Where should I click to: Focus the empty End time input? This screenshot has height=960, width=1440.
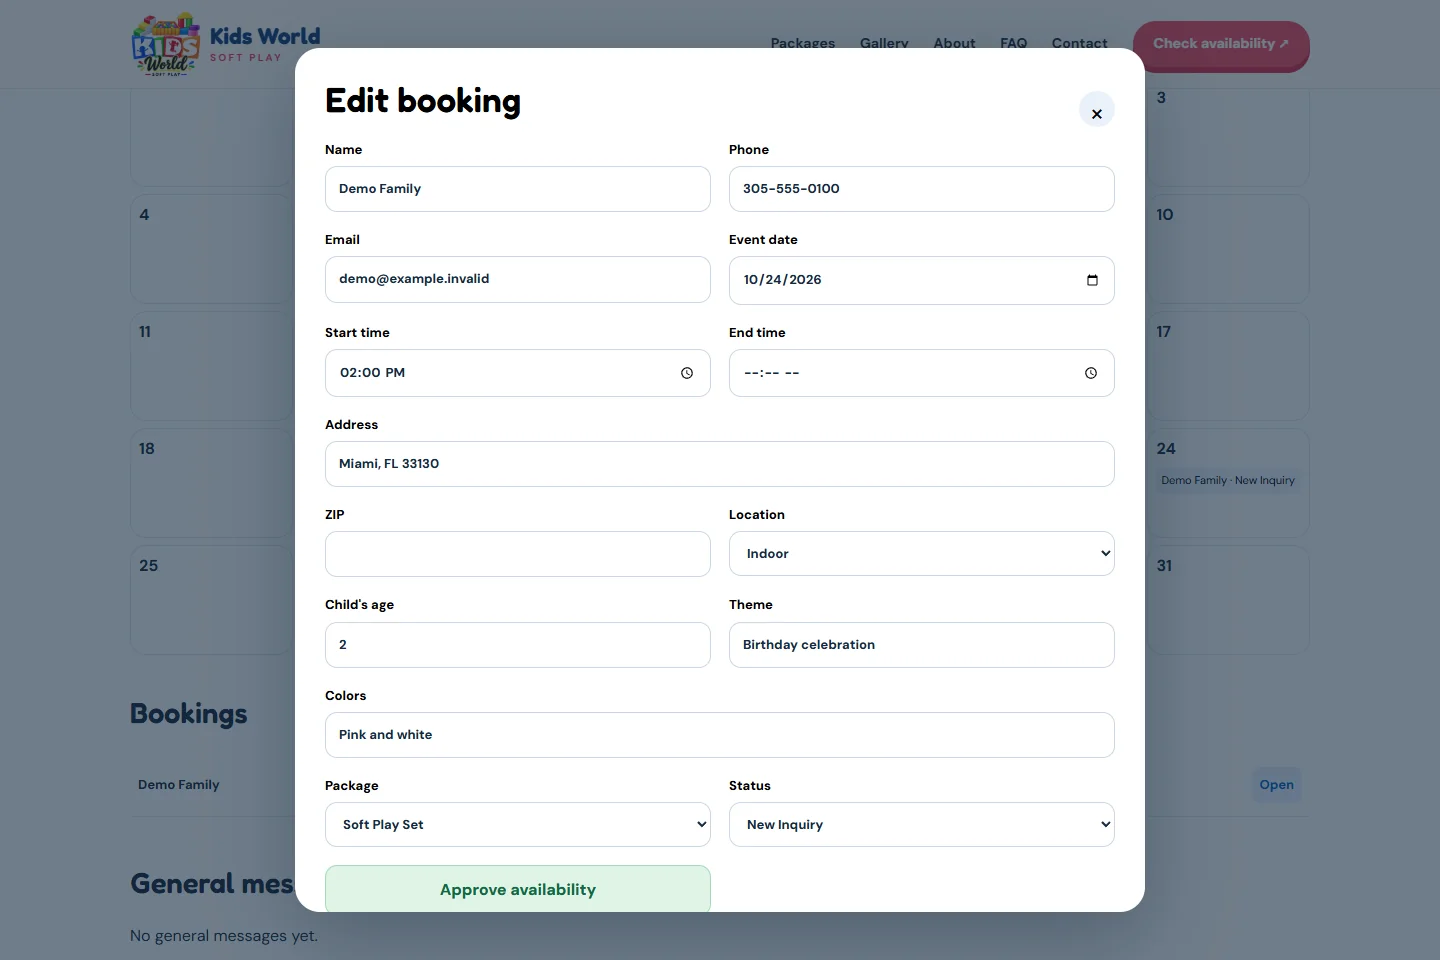tap(922, 373)
